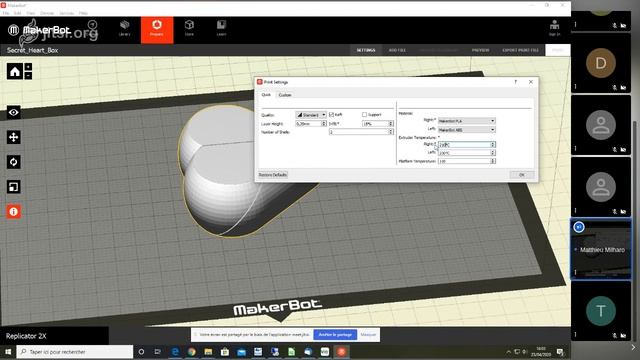
Task: Click the blue stop sharing button
Action: [335, 335]
